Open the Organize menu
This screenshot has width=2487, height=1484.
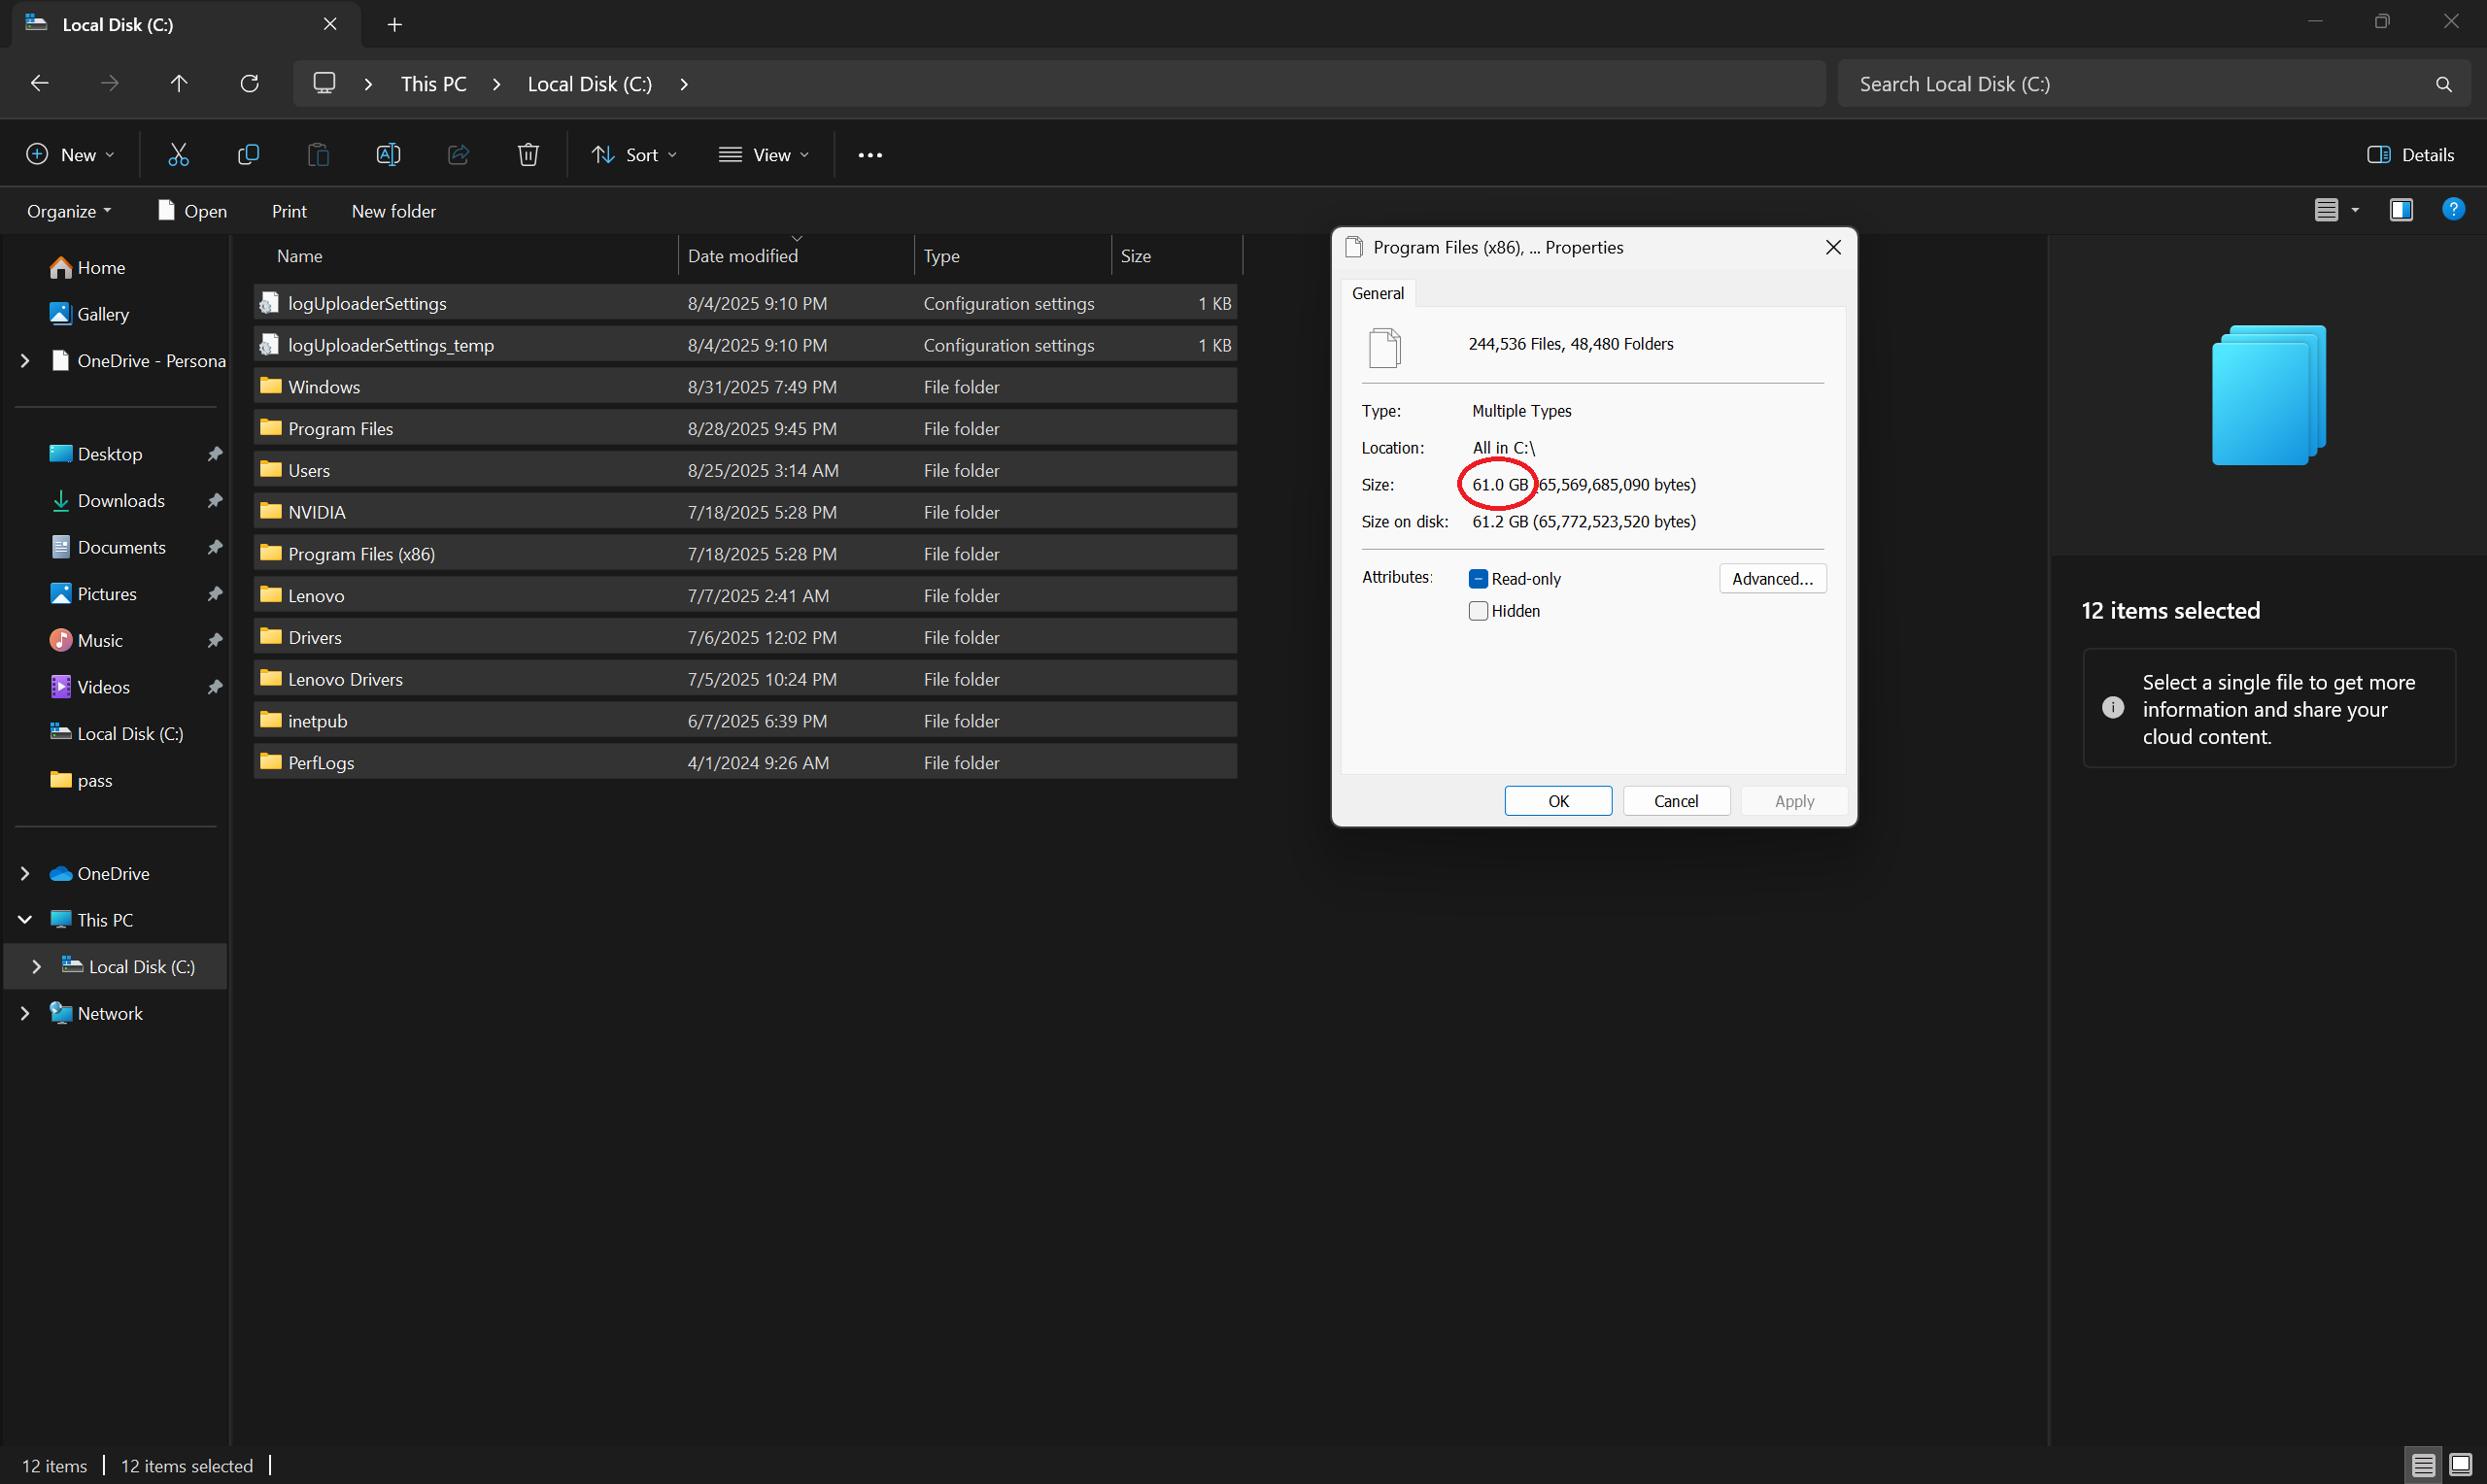pyautogui.click(x=69, y=211)
